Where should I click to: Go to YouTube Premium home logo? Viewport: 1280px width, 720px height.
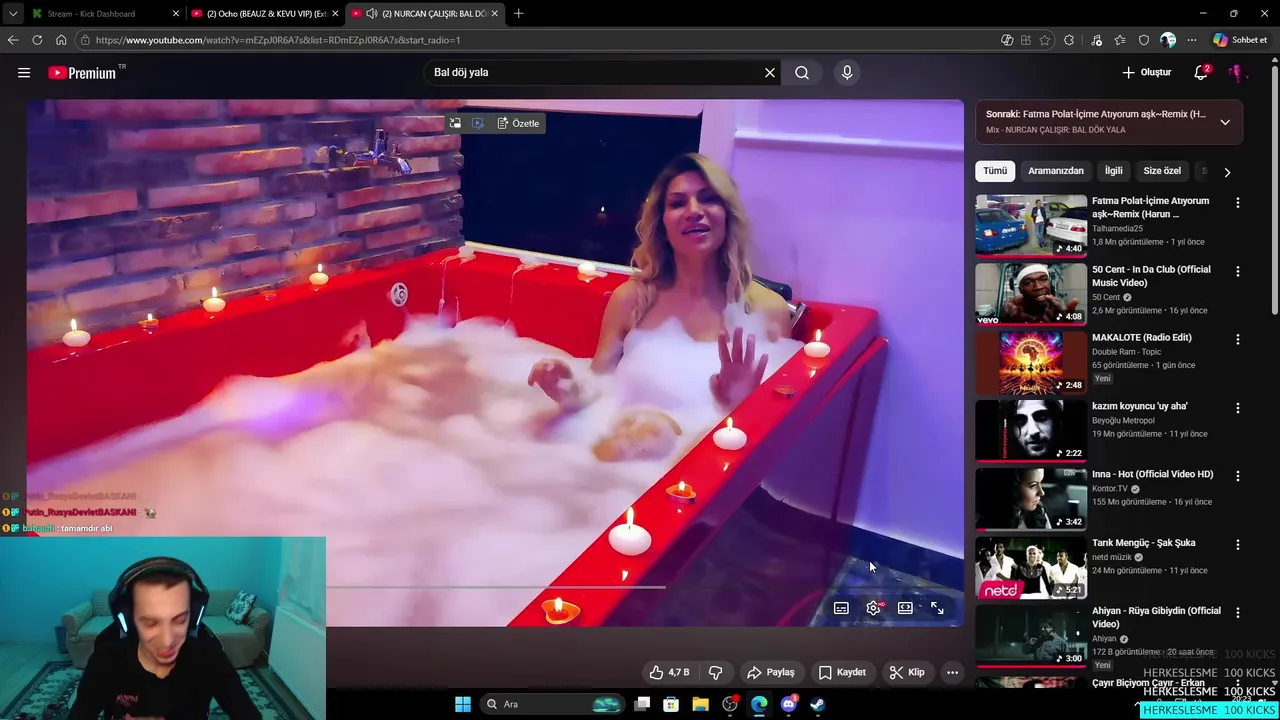pyautogui.click(x=82, y=73)
